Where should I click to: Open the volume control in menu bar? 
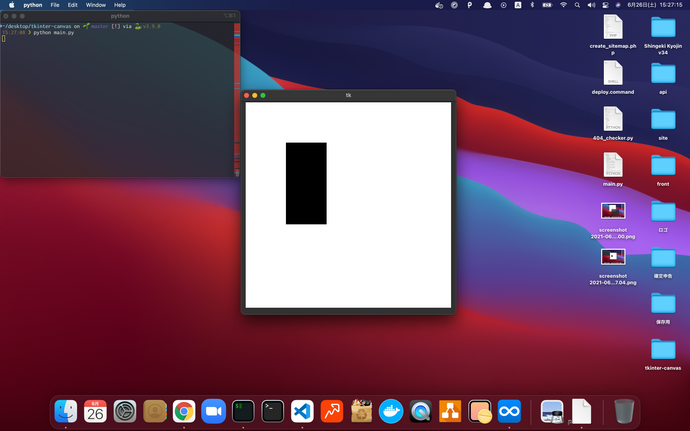point(591,5)
